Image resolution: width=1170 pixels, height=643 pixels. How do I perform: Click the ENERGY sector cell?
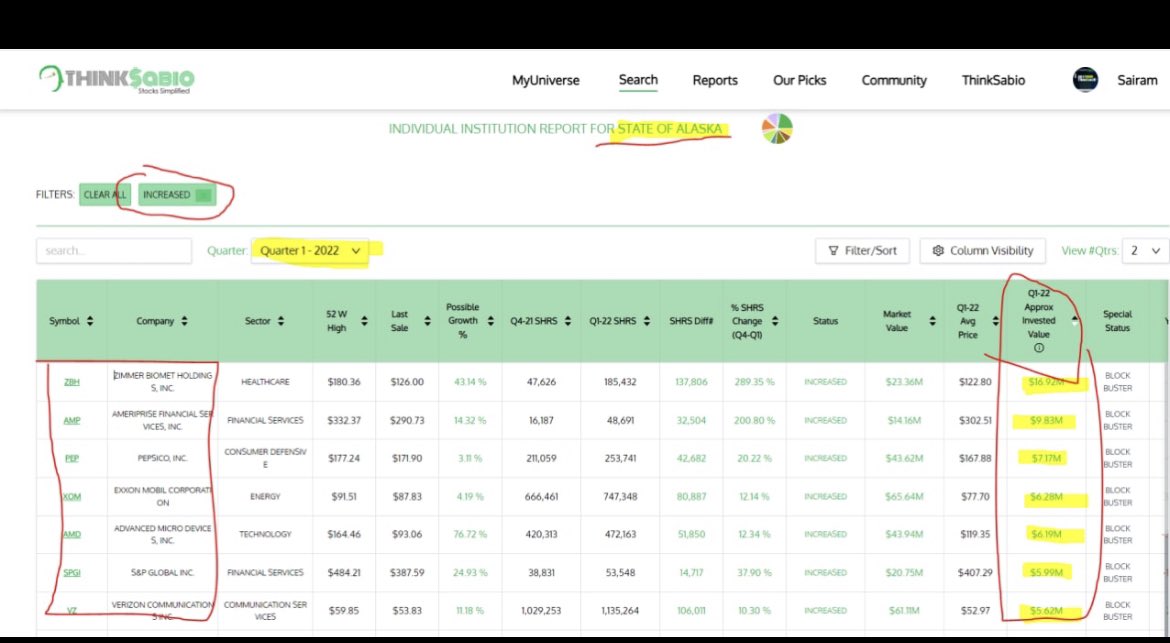tap(265, 497)
